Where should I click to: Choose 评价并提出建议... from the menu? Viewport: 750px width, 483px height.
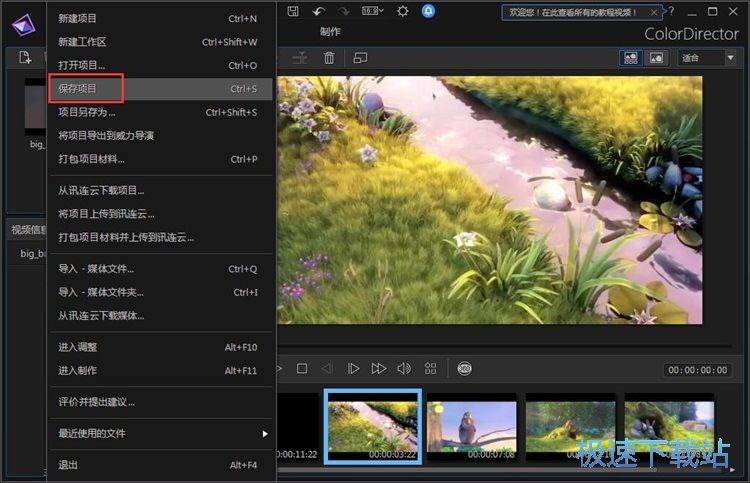[161, 402]
